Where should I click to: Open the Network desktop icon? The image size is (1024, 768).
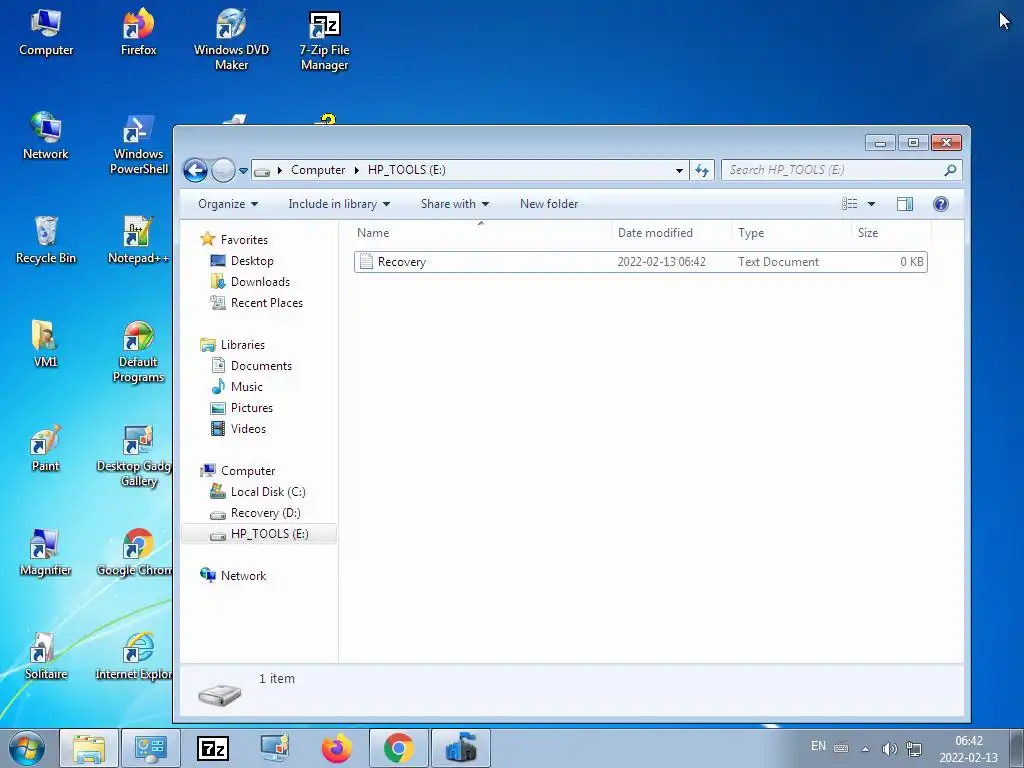[46, 137]
